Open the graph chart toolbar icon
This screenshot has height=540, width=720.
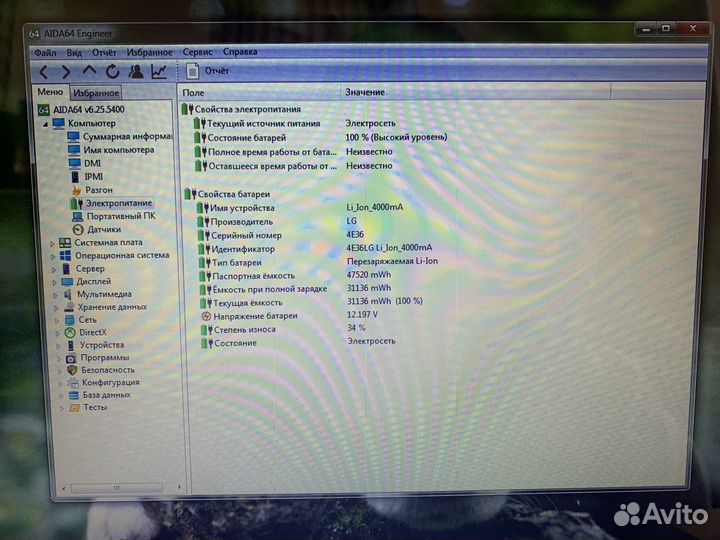pyautogui.click(x=159, y=72)
